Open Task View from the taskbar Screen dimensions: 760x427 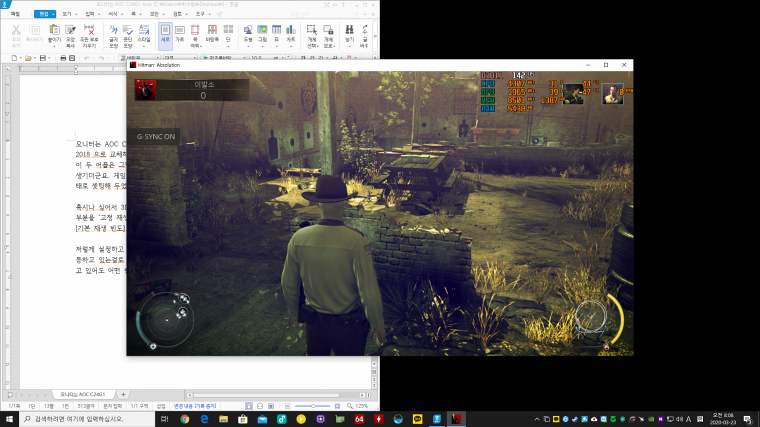coord(164,419)
